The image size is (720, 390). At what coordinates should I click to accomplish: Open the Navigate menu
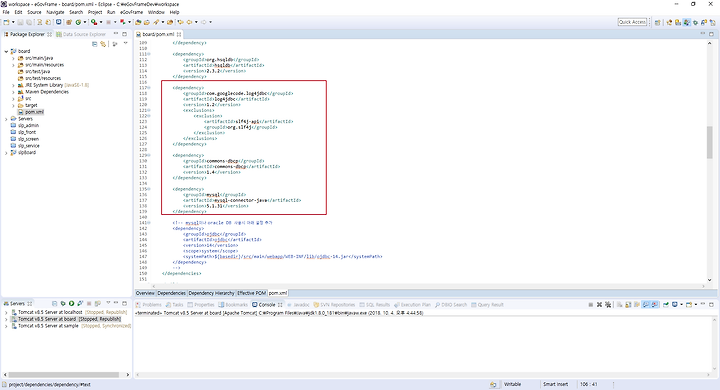click(55, 12)
